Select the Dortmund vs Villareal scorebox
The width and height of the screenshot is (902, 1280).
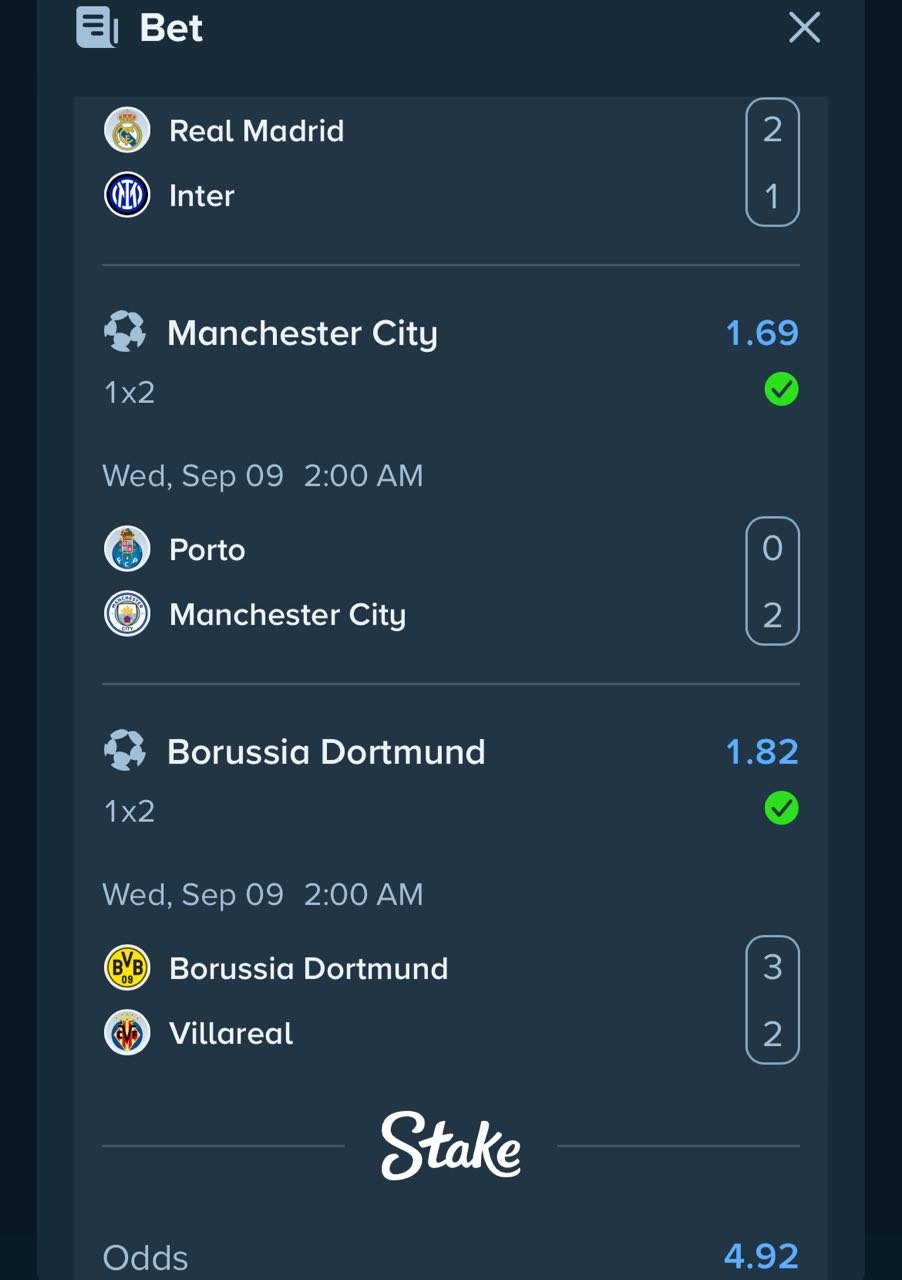[772, 1000]
